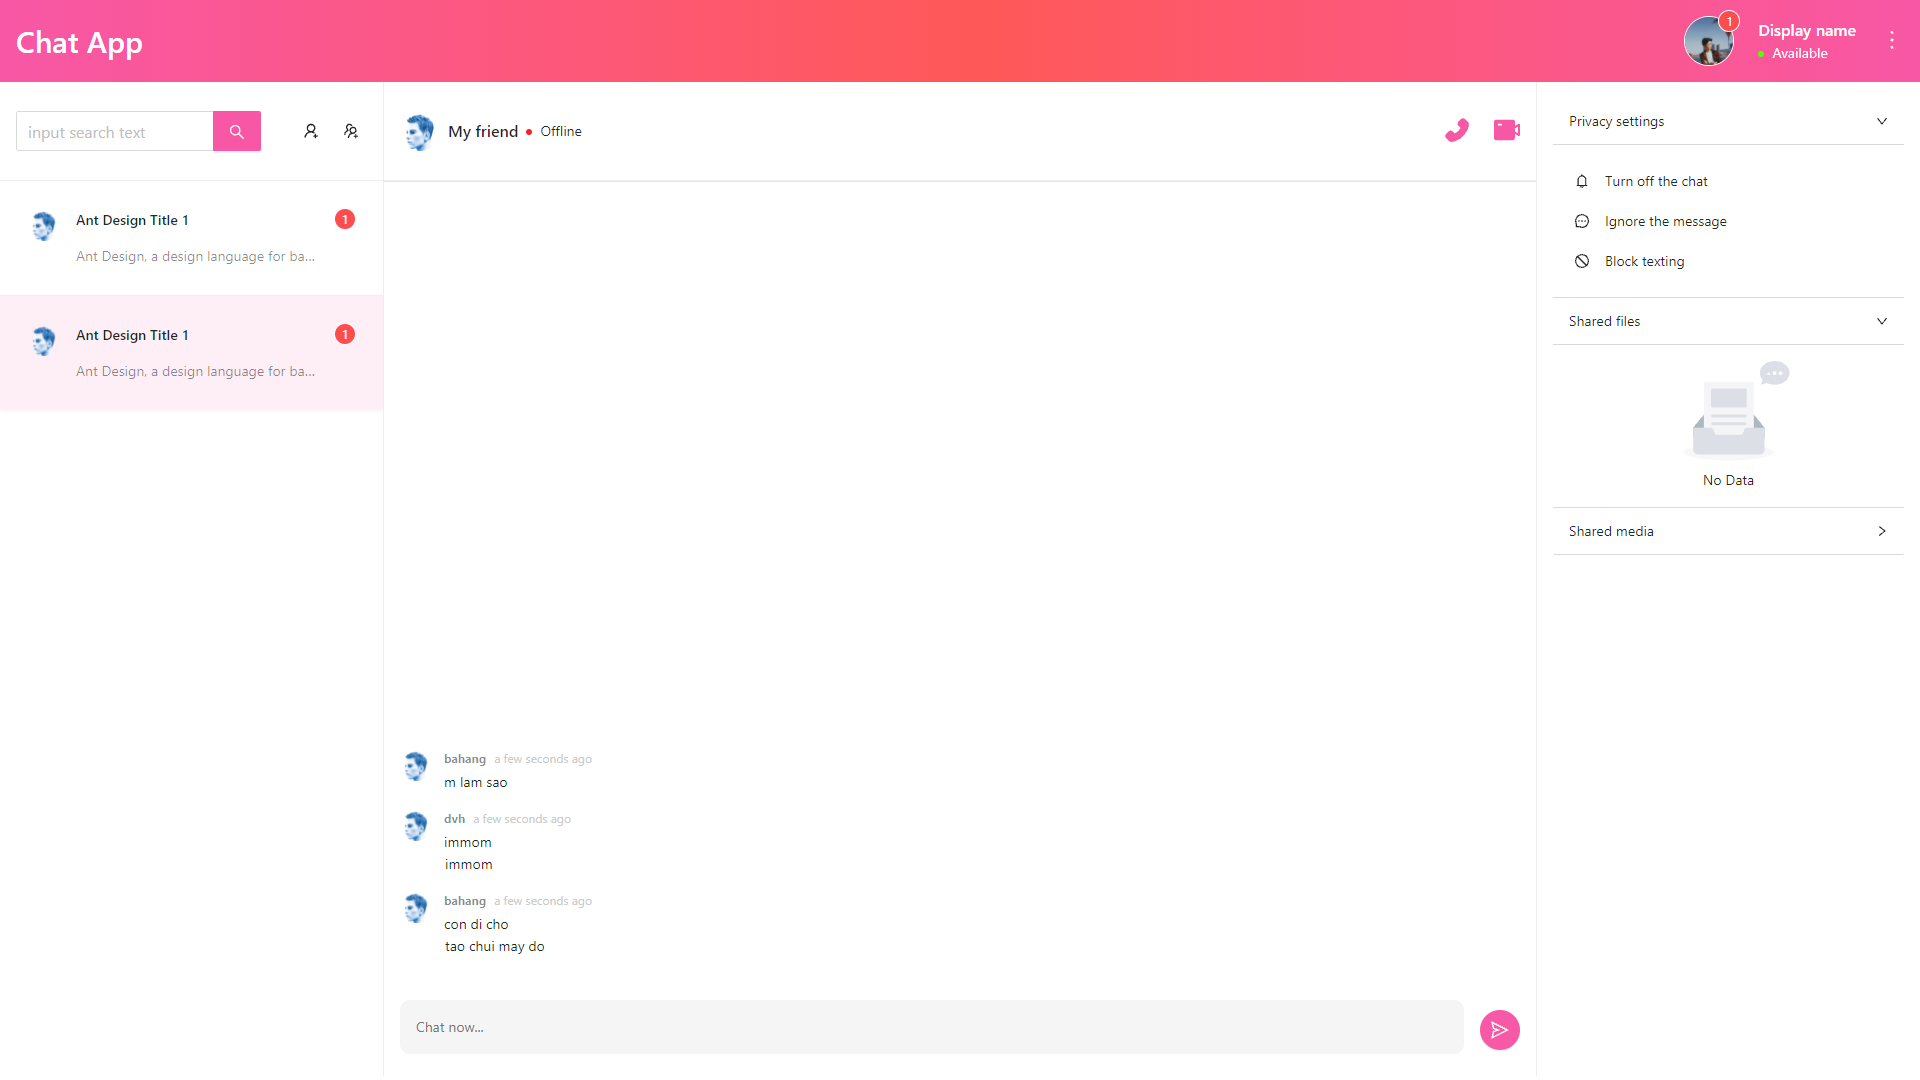Viewport: 1920px width, 1080px height.
Task: Click the Block texting prohibition icon
Action: [1582, 261]
